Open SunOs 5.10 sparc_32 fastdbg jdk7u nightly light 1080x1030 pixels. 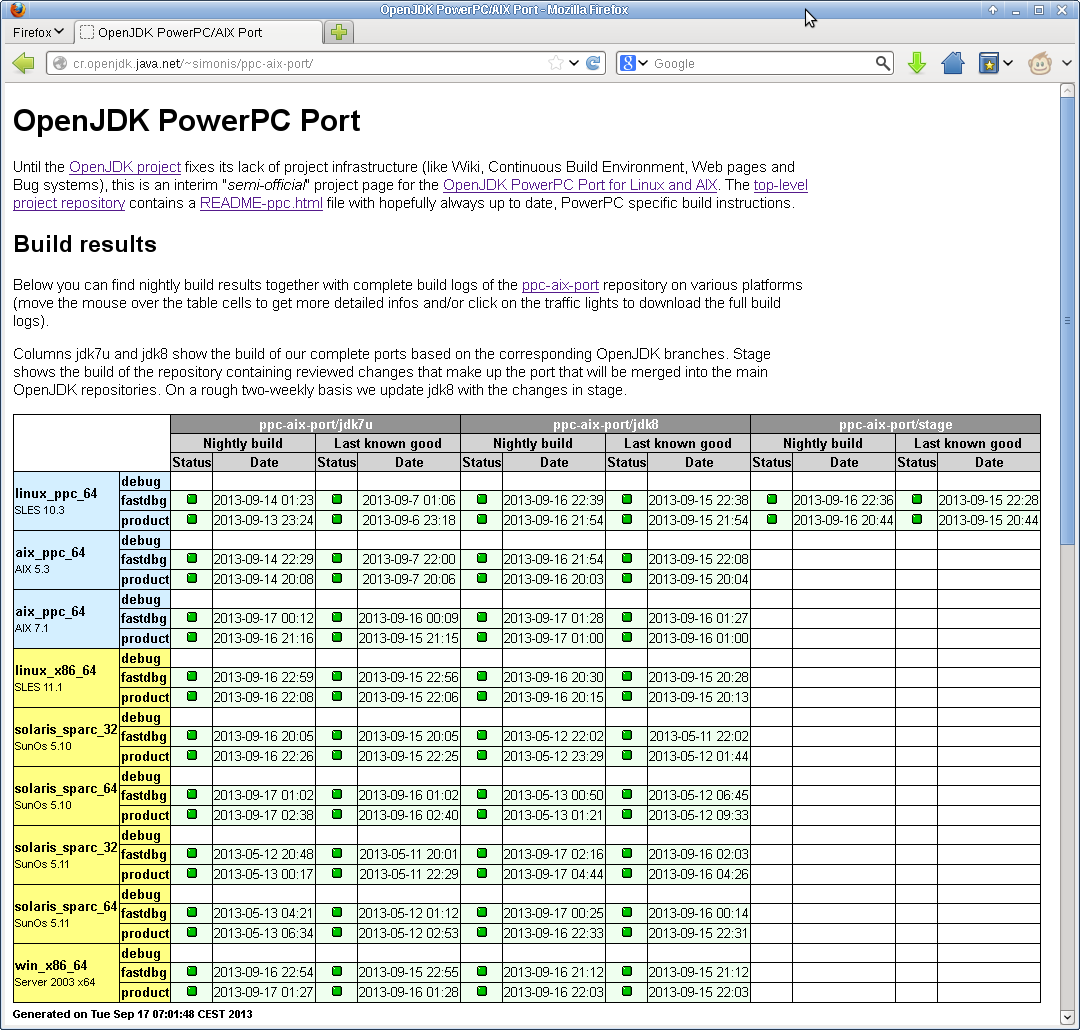191,736
